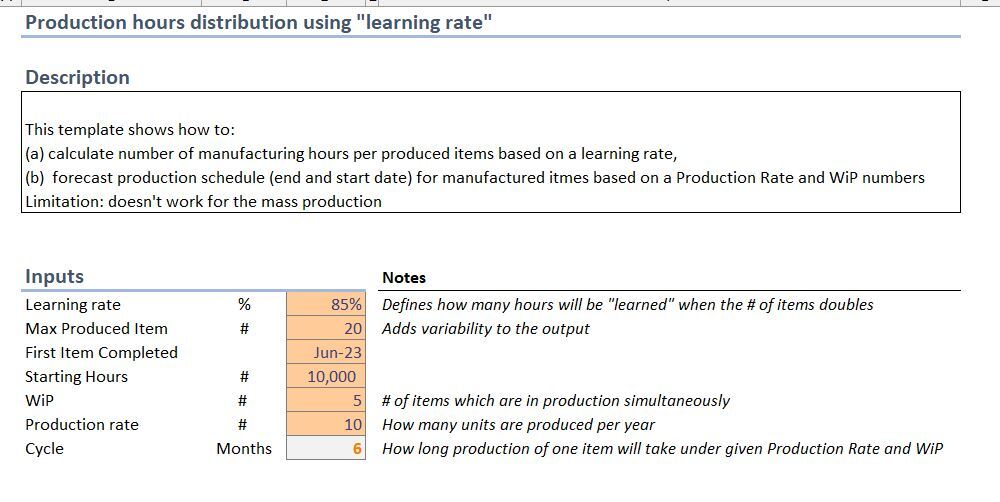Click the % unit cell beside Learning rate
Image resolution: width=1000 pixels, height=502 pixels.
click(244, 304)
